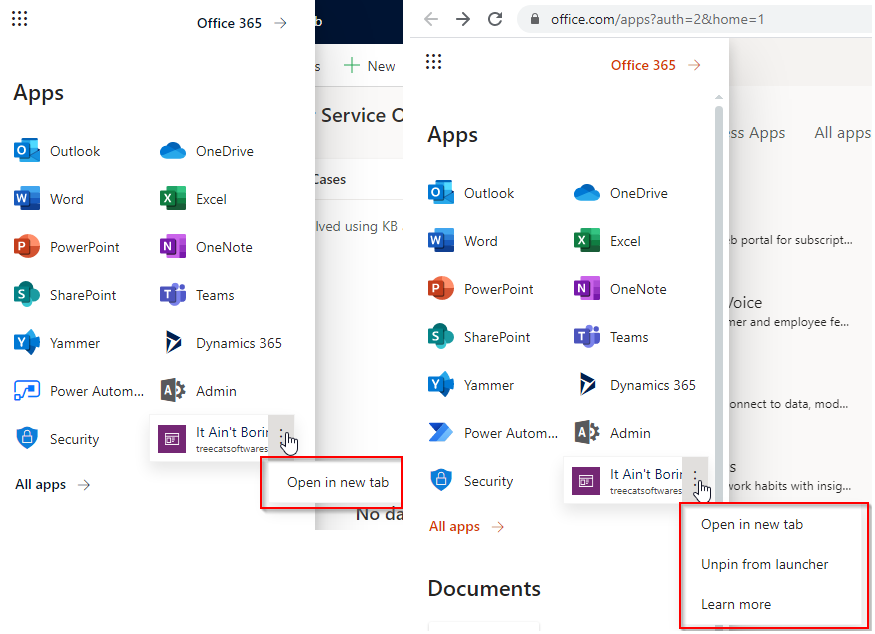Click the browser back button

[x=431, y=20]
